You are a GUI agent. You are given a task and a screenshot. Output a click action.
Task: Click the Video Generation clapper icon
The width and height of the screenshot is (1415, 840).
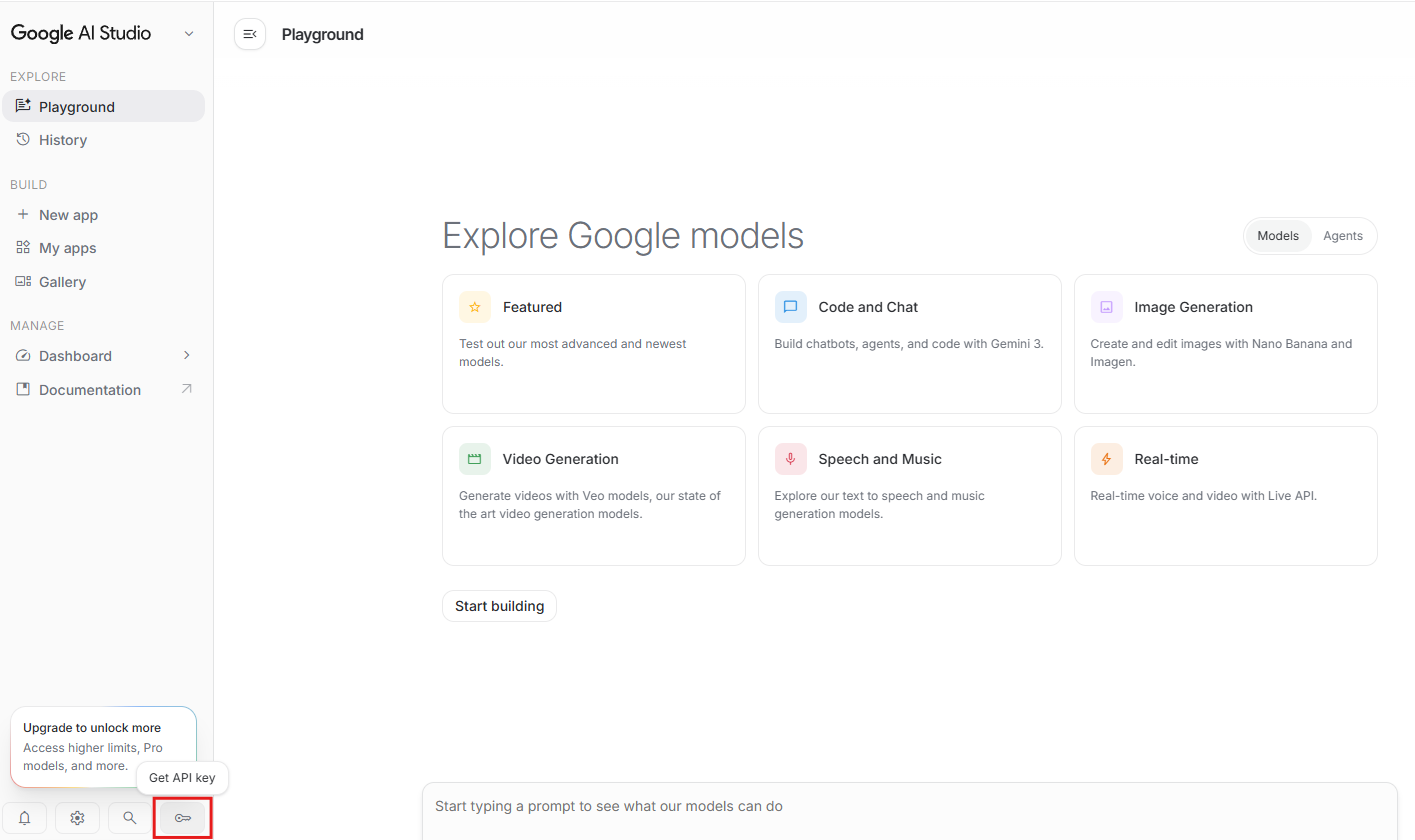coord(475,459)
